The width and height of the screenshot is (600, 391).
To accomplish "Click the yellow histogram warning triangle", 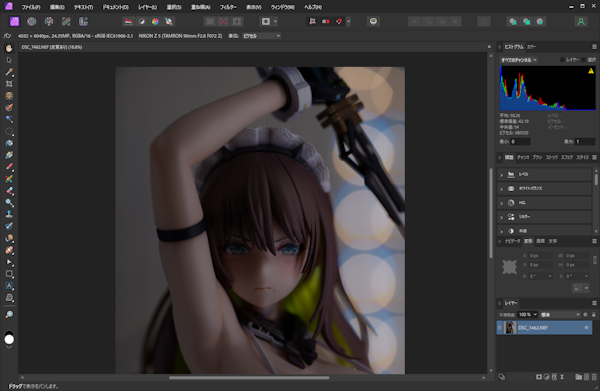I will coord(591,71).
